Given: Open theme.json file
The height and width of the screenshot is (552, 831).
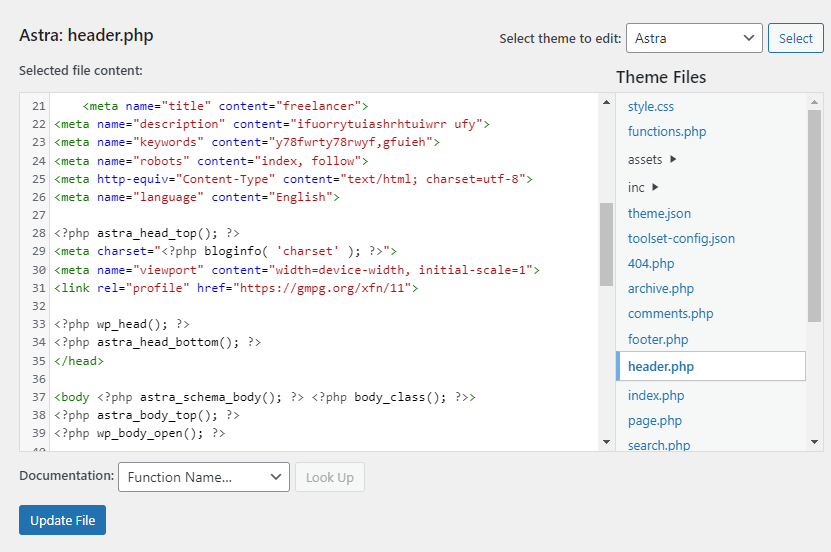Looking at the screenshot, I should [659, 213].
